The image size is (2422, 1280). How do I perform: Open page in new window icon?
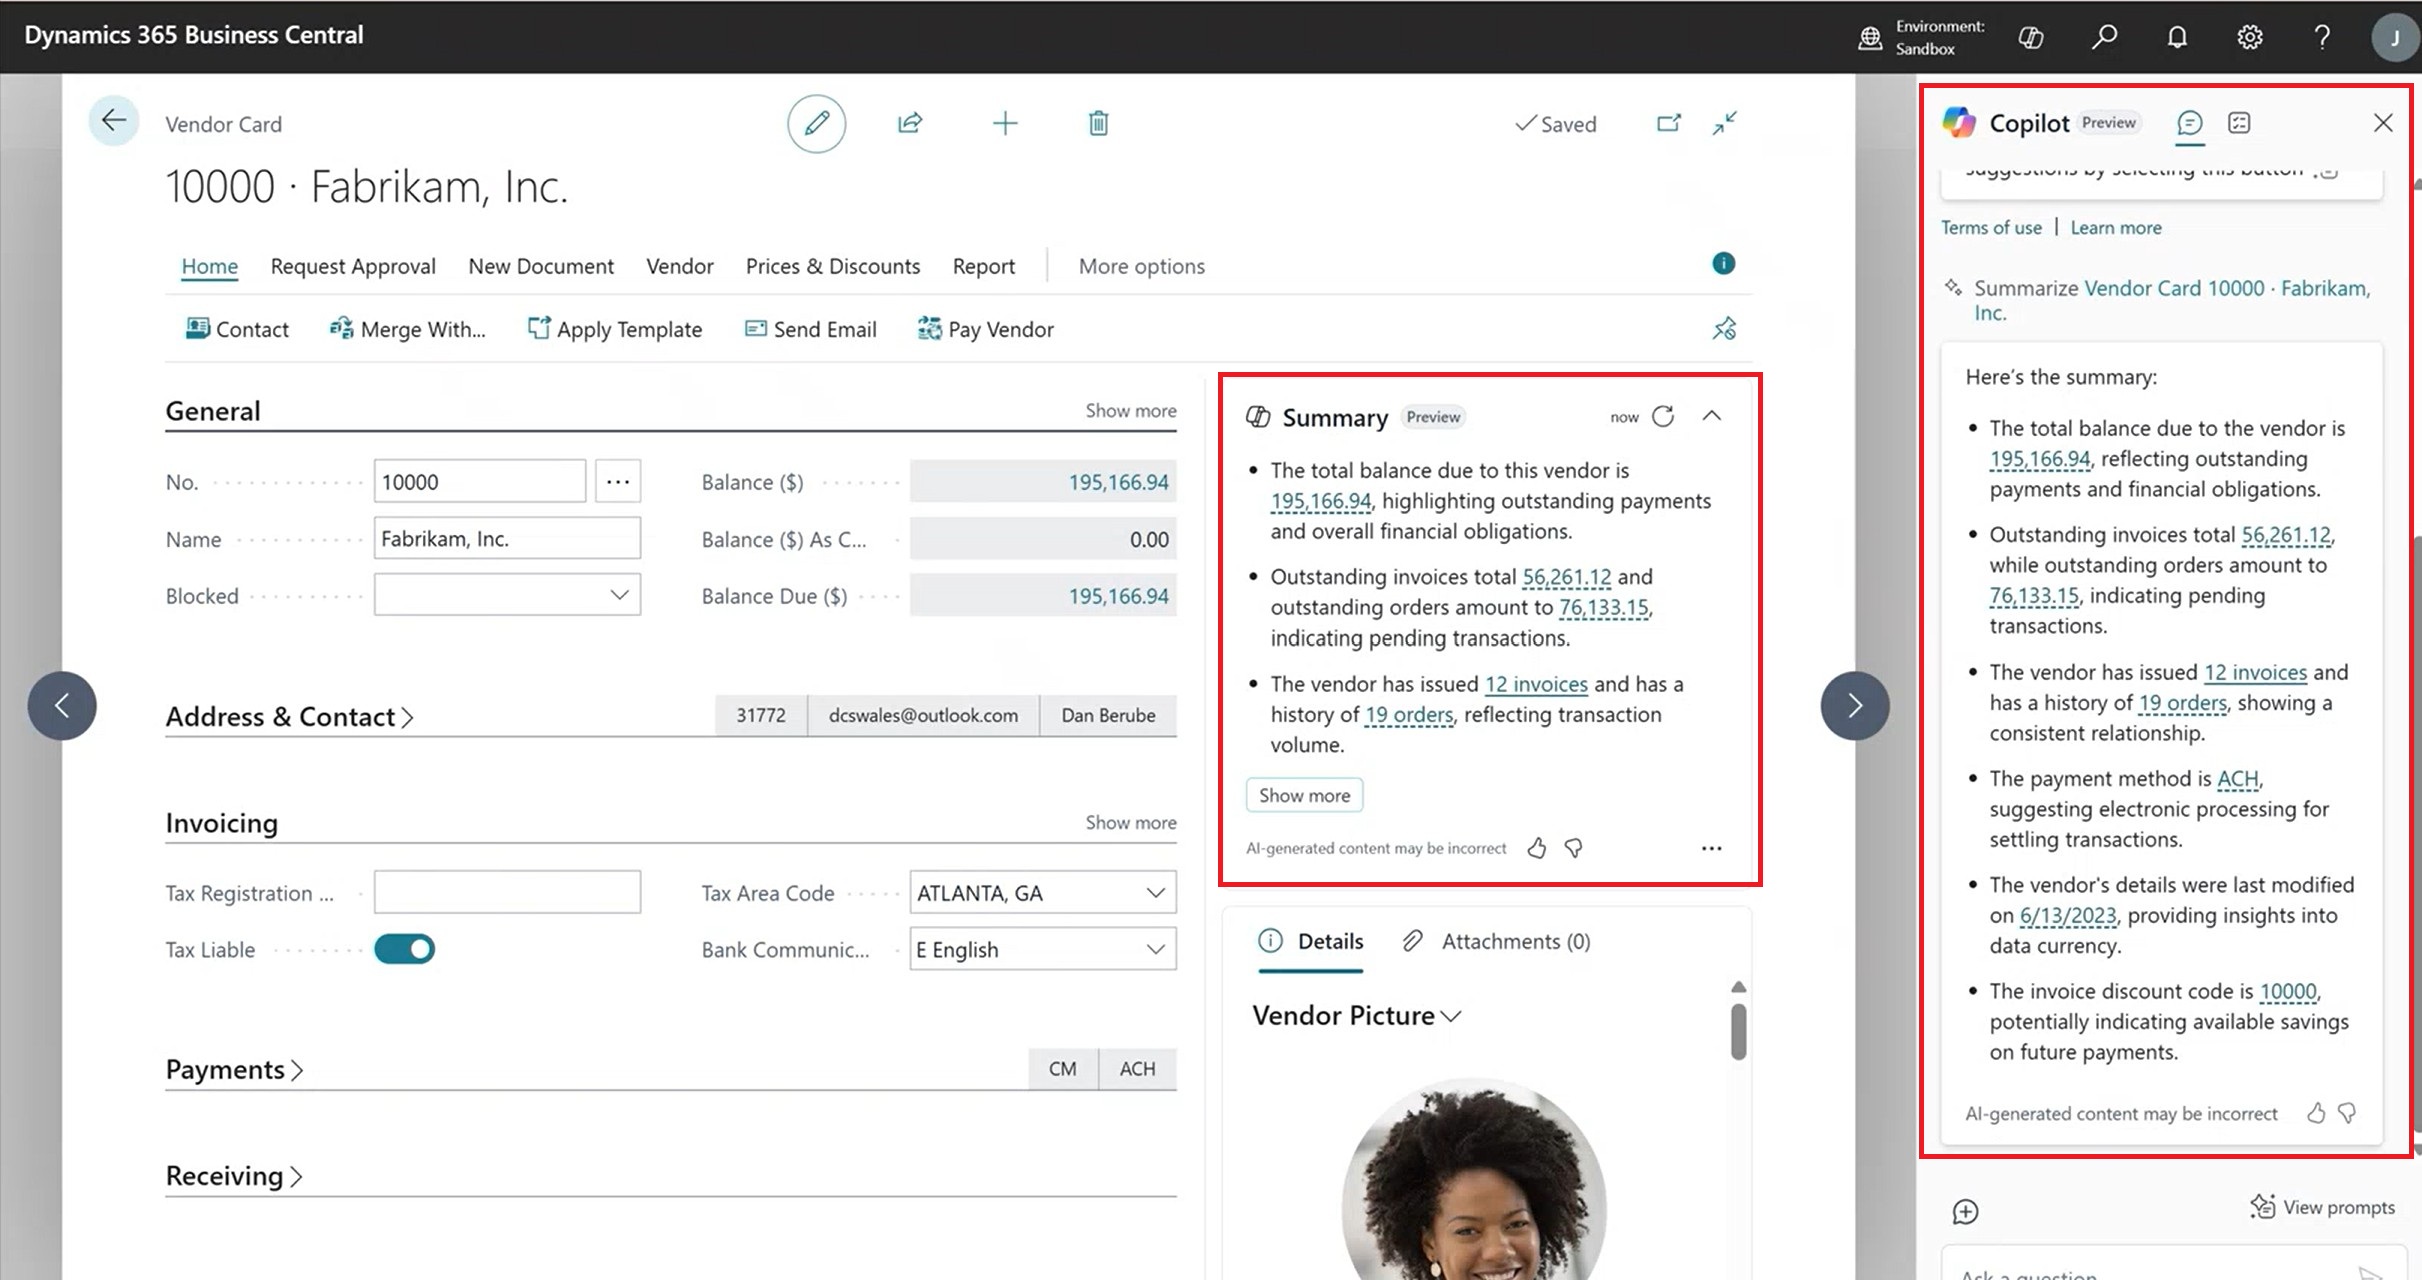1668,123
